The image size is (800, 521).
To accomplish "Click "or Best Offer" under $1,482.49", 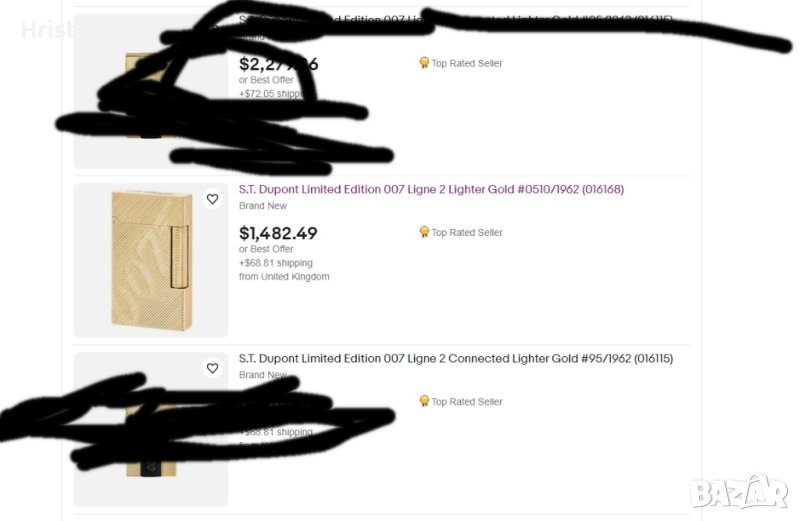I will point(266,249).
